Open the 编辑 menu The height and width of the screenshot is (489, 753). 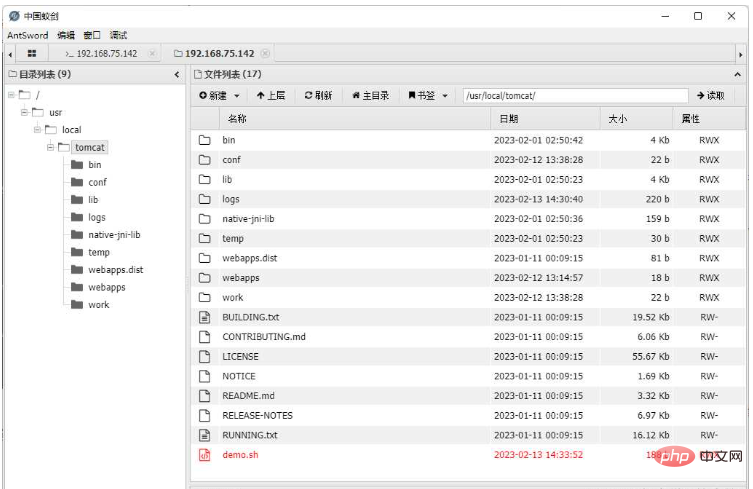point(66,35)
